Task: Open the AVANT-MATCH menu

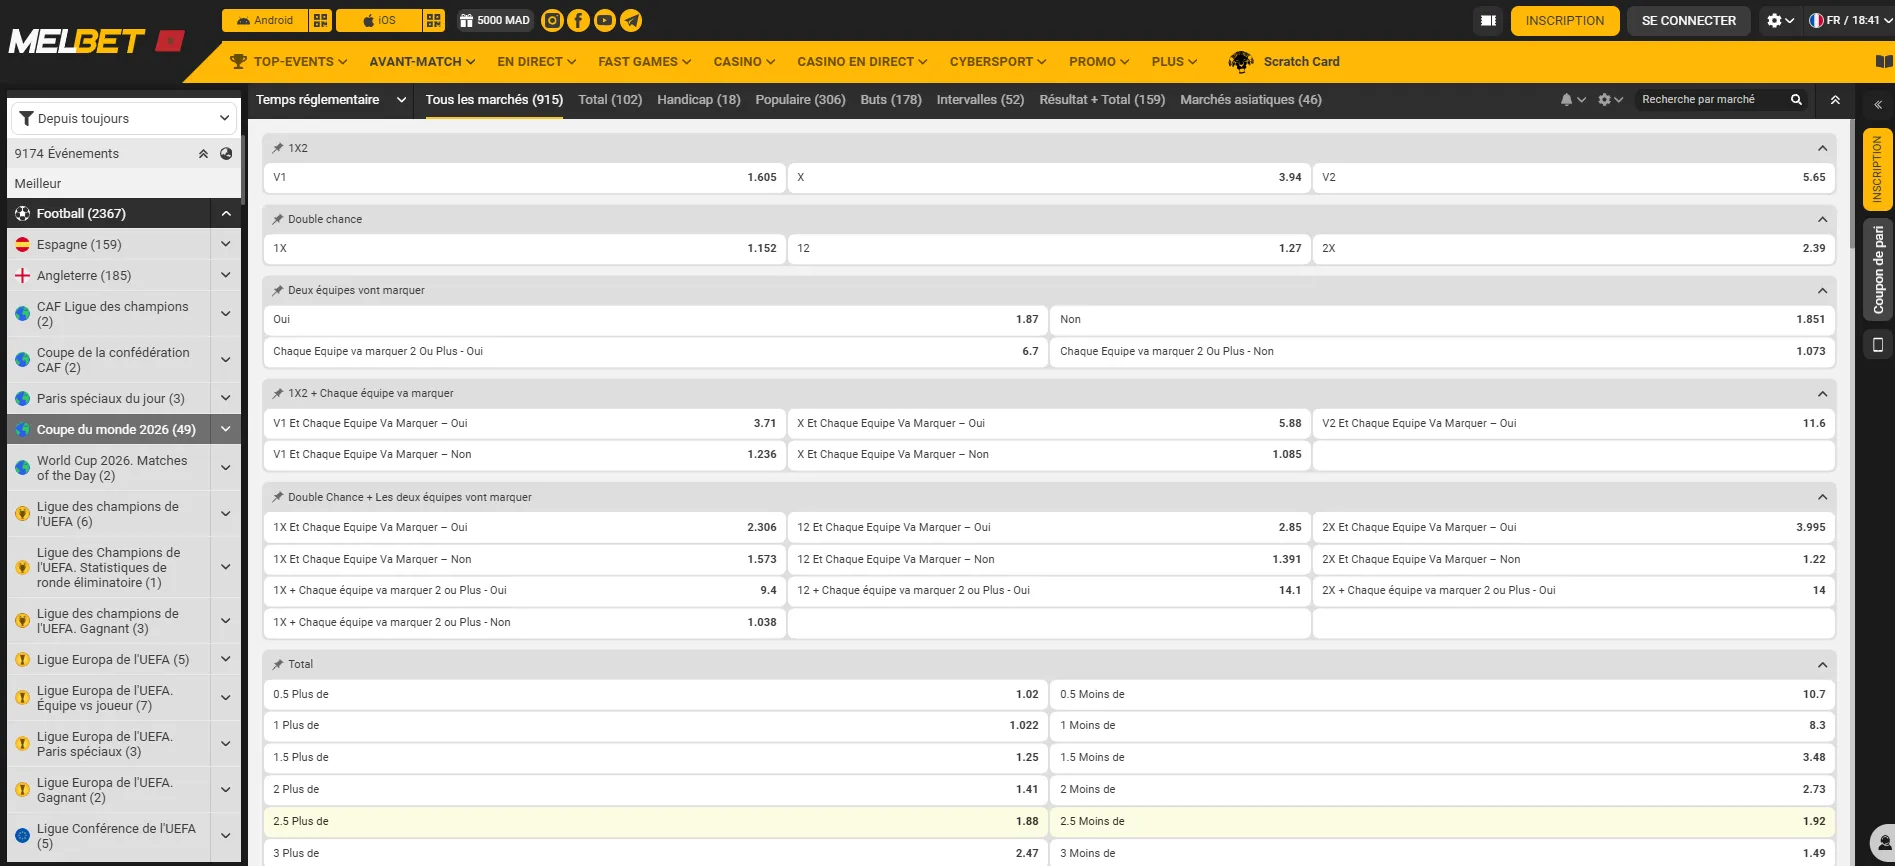Action: click(422, 62)
